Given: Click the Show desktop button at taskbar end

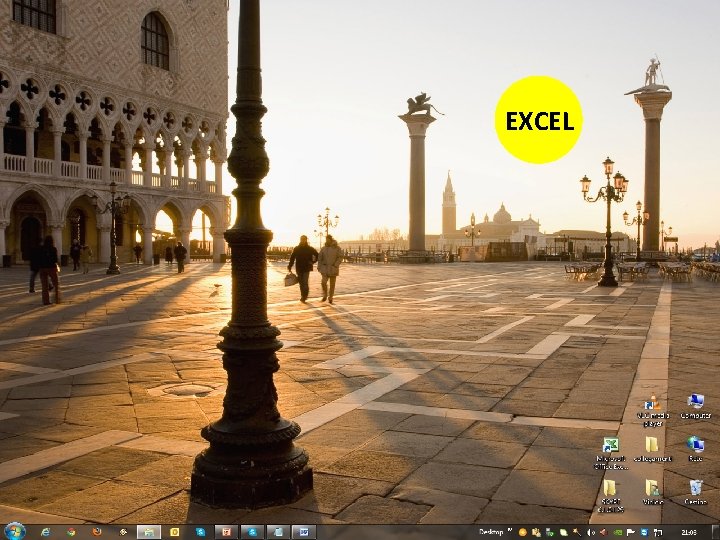Looking at the screenshot, I should (716, 533).
